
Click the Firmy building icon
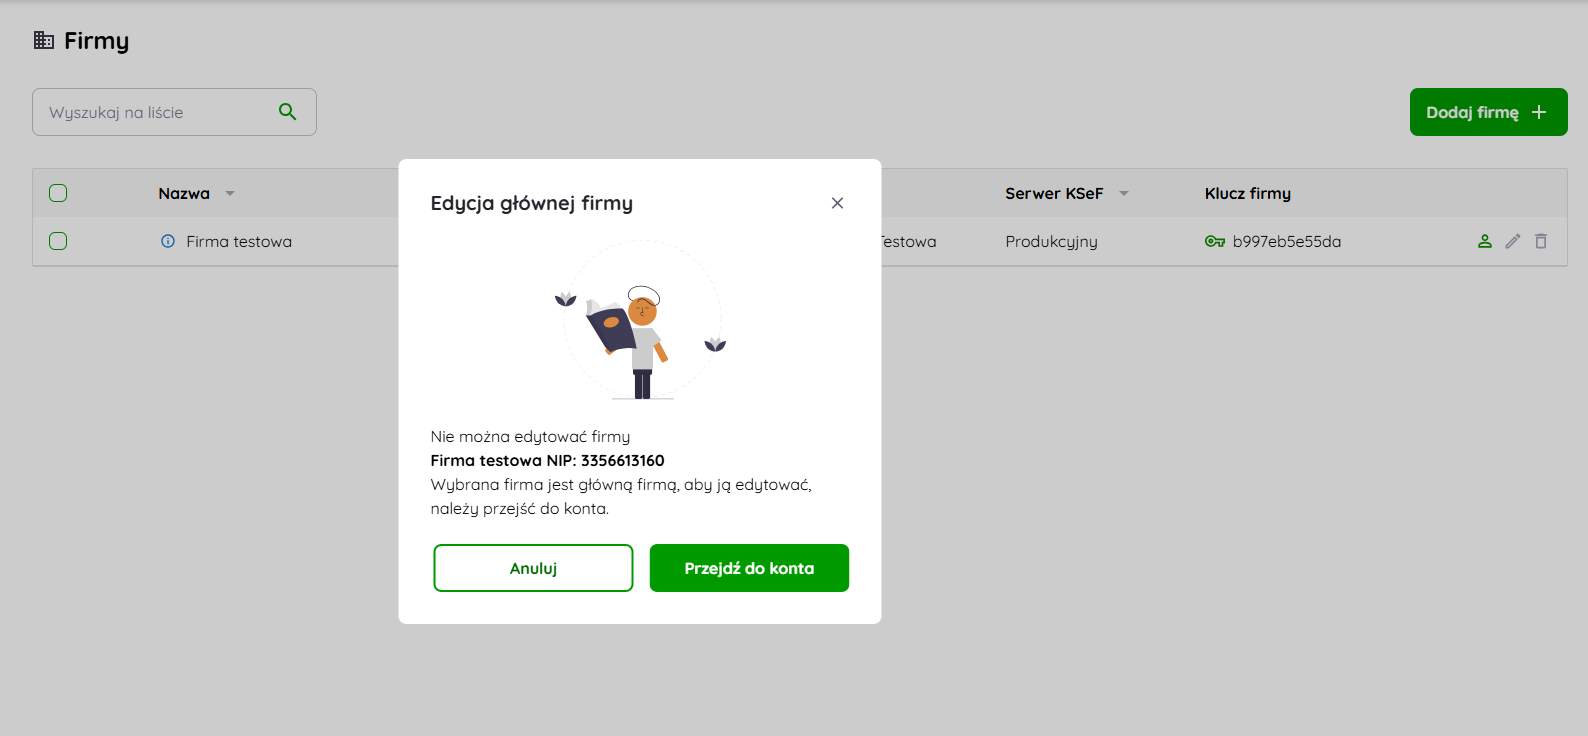44,41
